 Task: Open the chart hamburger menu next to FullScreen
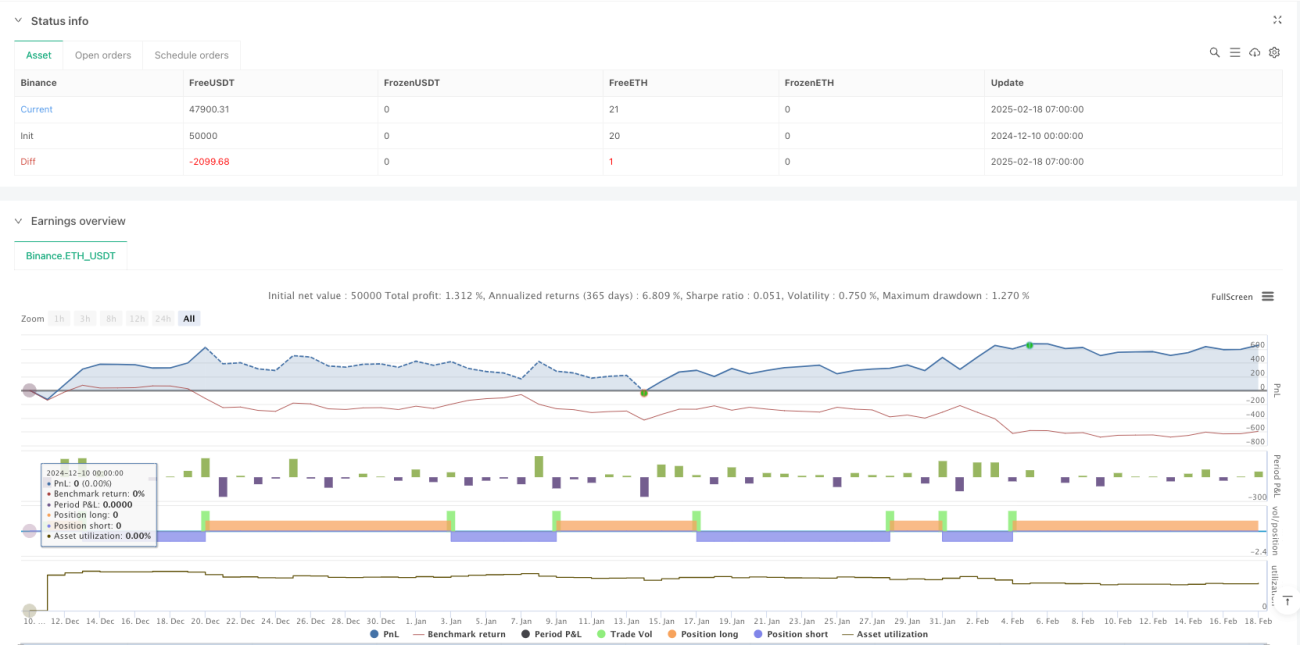click(1267, 296)
